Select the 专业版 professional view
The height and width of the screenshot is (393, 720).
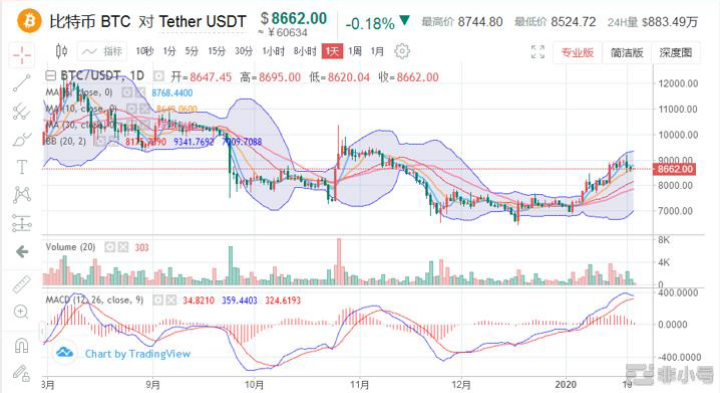tap(577, 52)
